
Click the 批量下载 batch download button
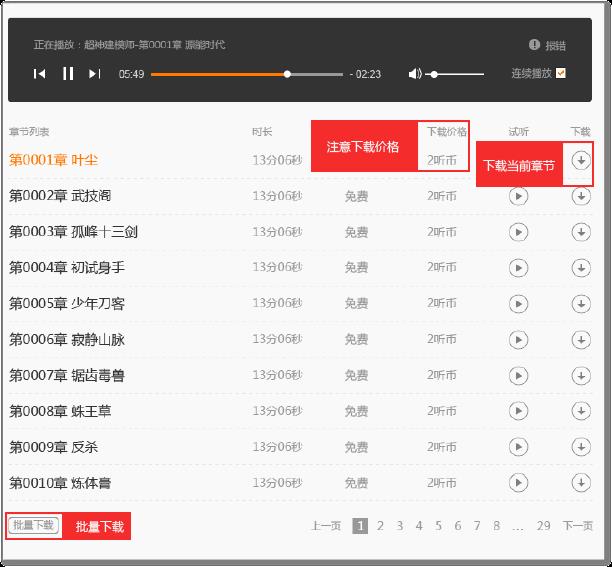click(x=33, y=525)
